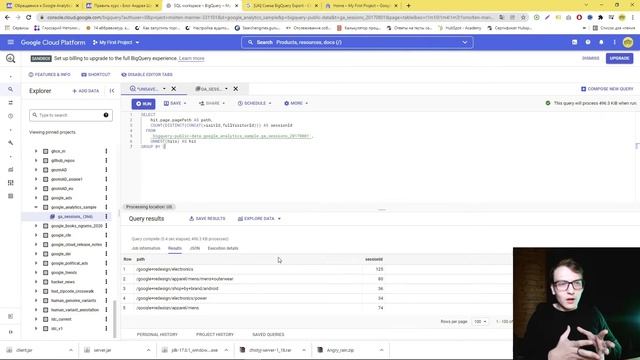This screenshot has height=360, width=640.
Task: Click Save Results button
Action: pyautogui.click(x=207, y=219)
